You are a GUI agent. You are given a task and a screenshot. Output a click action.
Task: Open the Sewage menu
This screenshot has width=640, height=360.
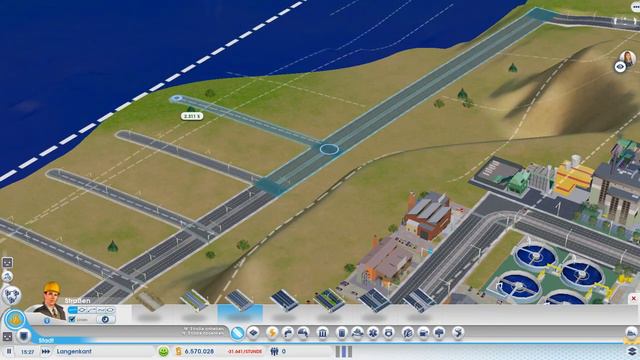pyautogui.click(x=303, y=333)
